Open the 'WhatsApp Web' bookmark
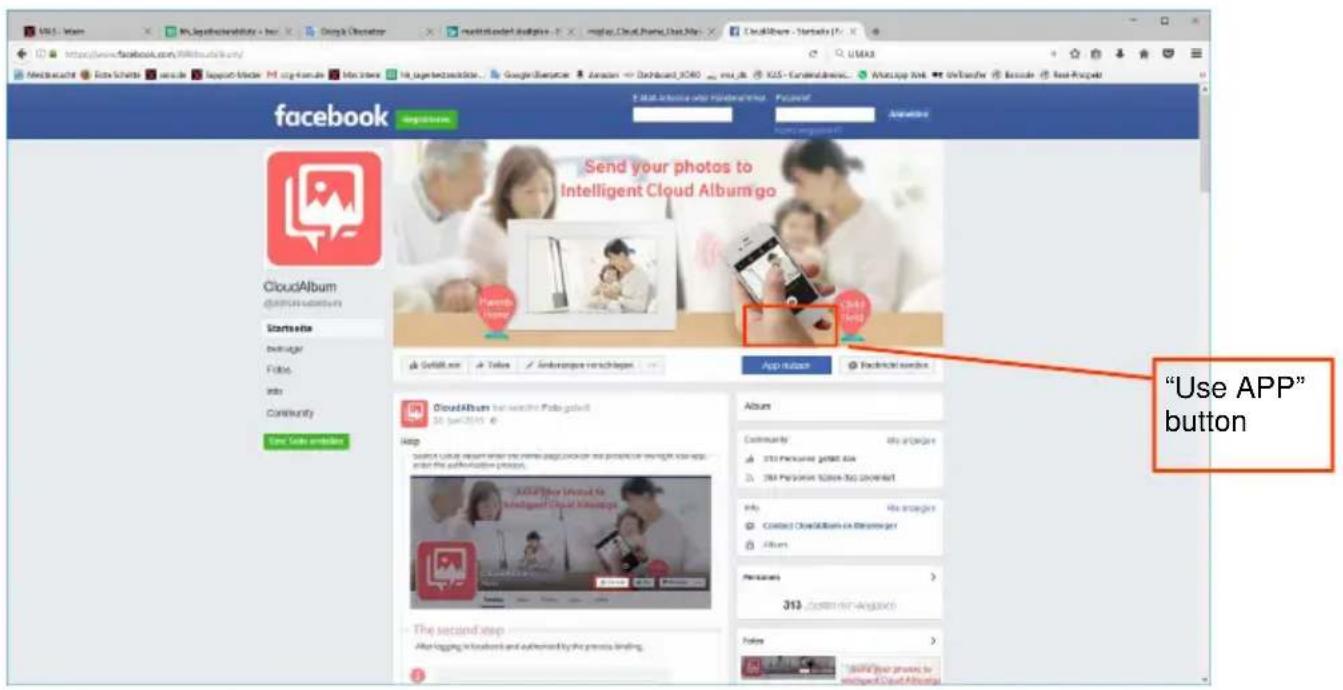The height and width of the screenshot is (690, 1343). (x=892, y=74)
